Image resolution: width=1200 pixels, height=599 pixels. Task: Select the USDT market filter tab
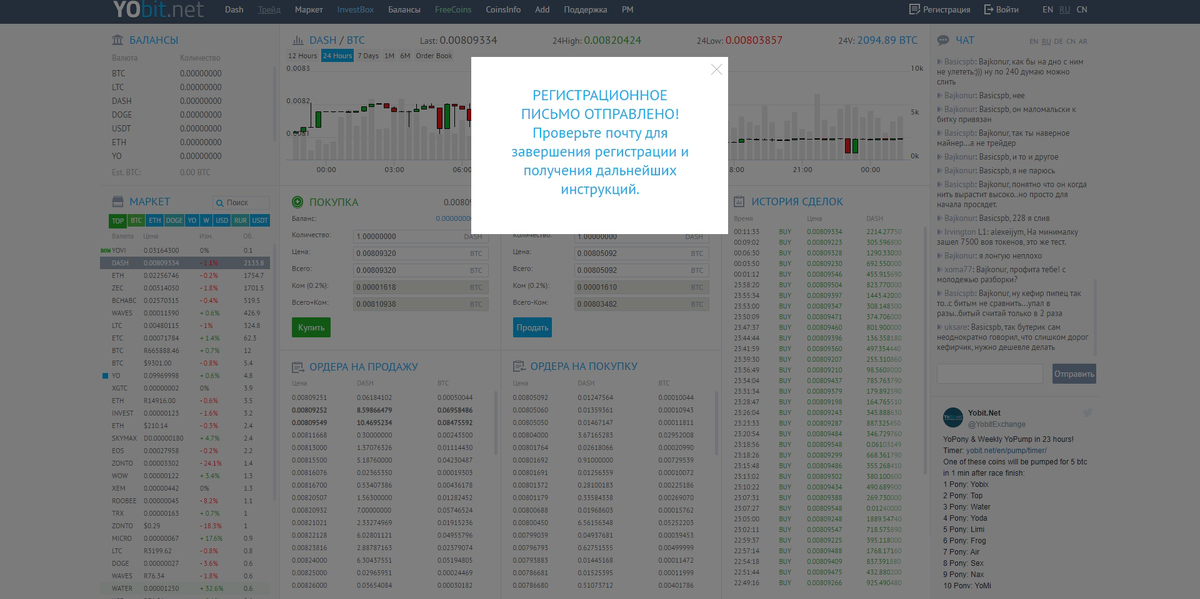[260, 220]
